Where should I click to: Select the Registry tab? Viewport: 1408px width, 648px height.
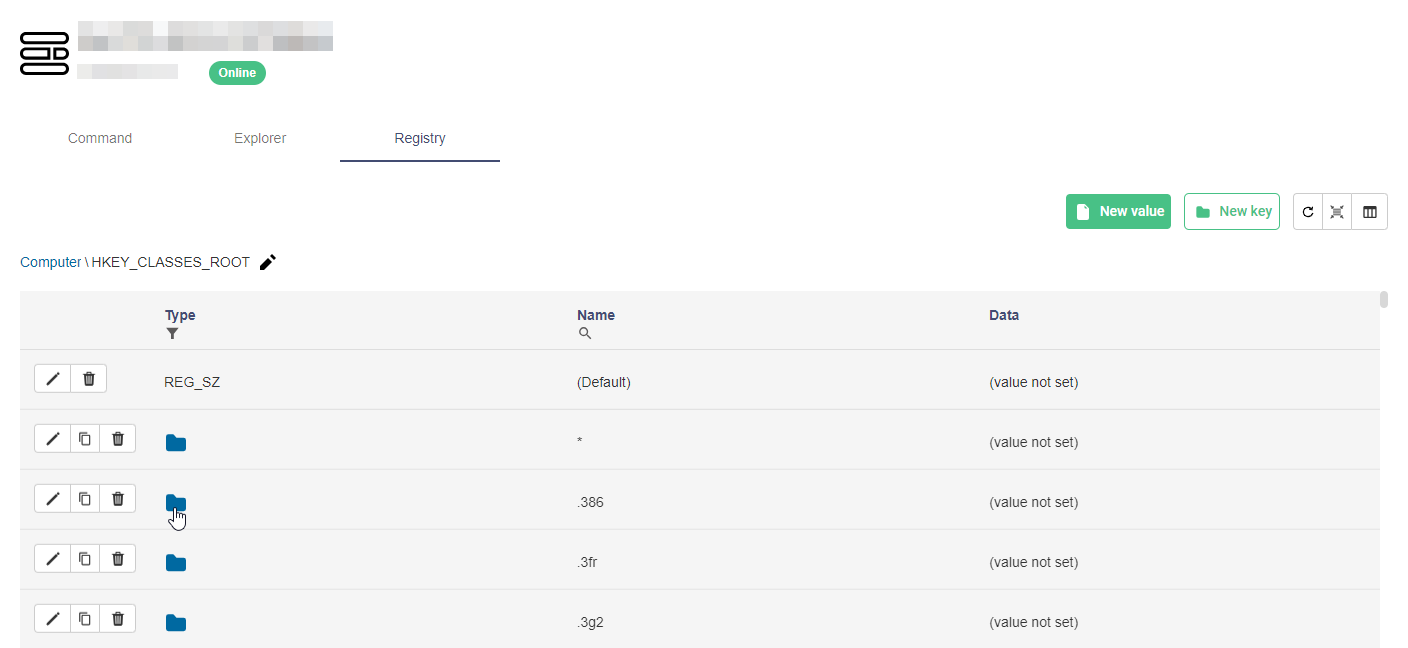(x=420, y=138)
